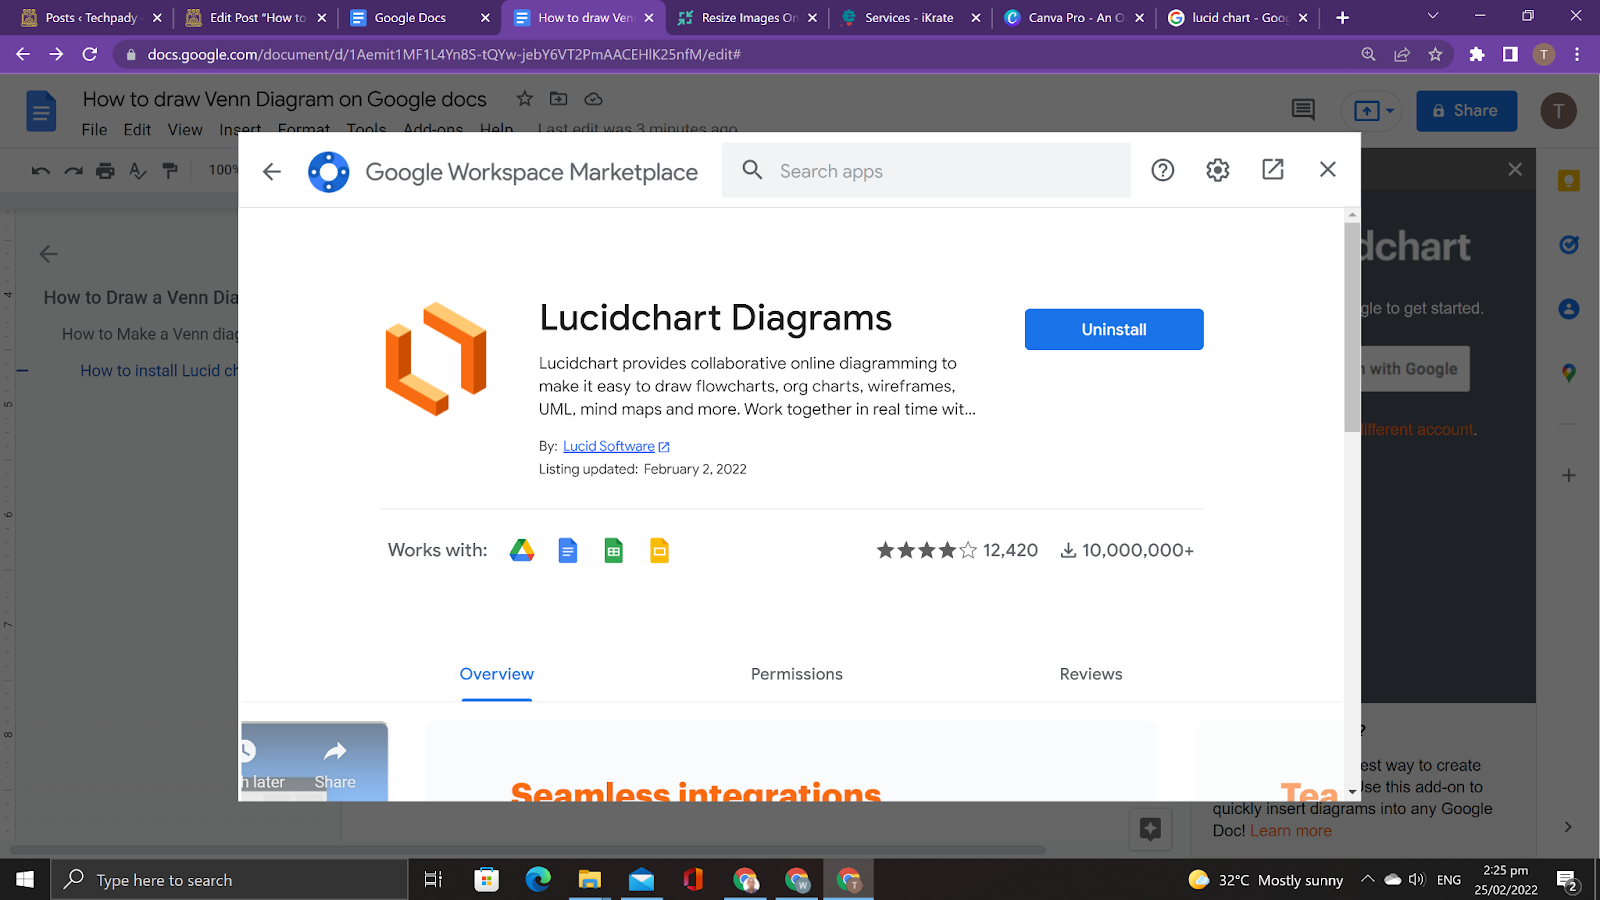The image size is (1600, 900).
Task: Click the Google Slides works-with icon
Action: tap(660, 550)
